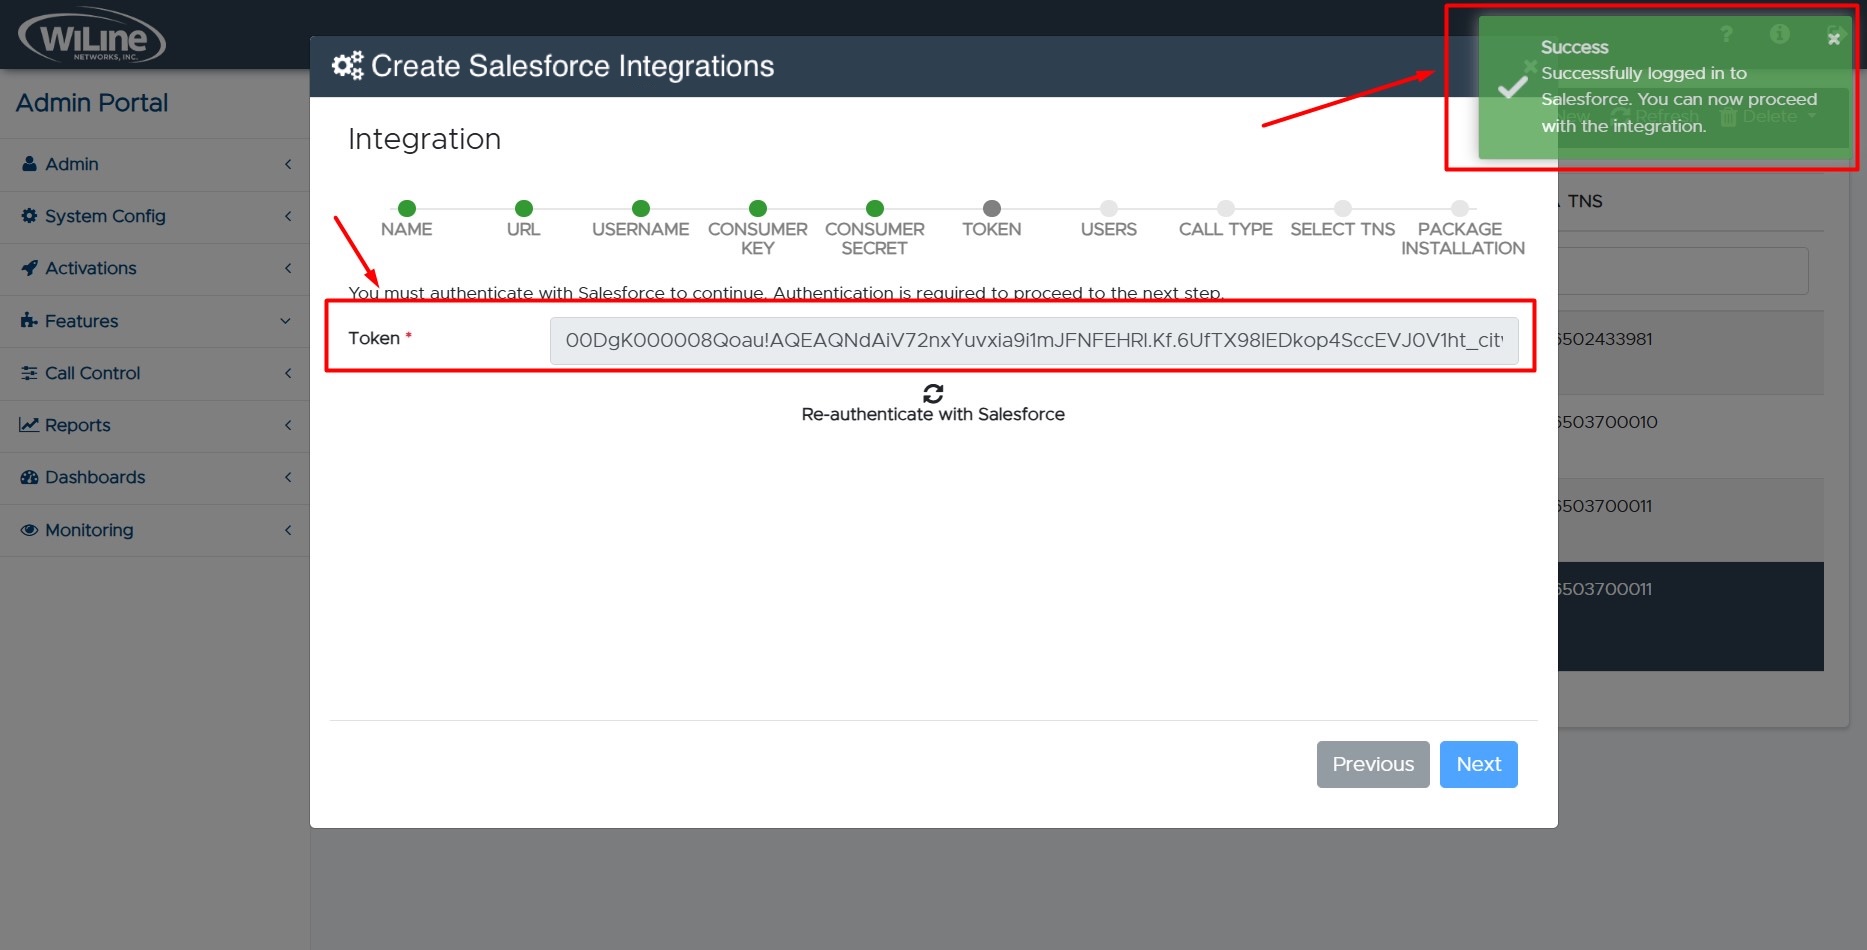Click the Re-authenticate with Salesforce link
Viewport: 1867px width, 950px height.
[931, 413]
